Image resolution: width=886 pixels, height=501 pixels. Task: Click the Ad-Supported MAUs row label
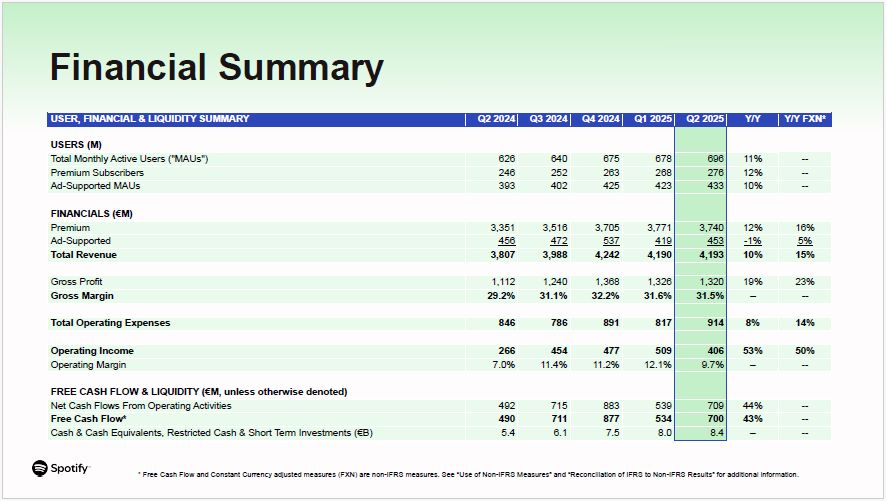[96, 186]
